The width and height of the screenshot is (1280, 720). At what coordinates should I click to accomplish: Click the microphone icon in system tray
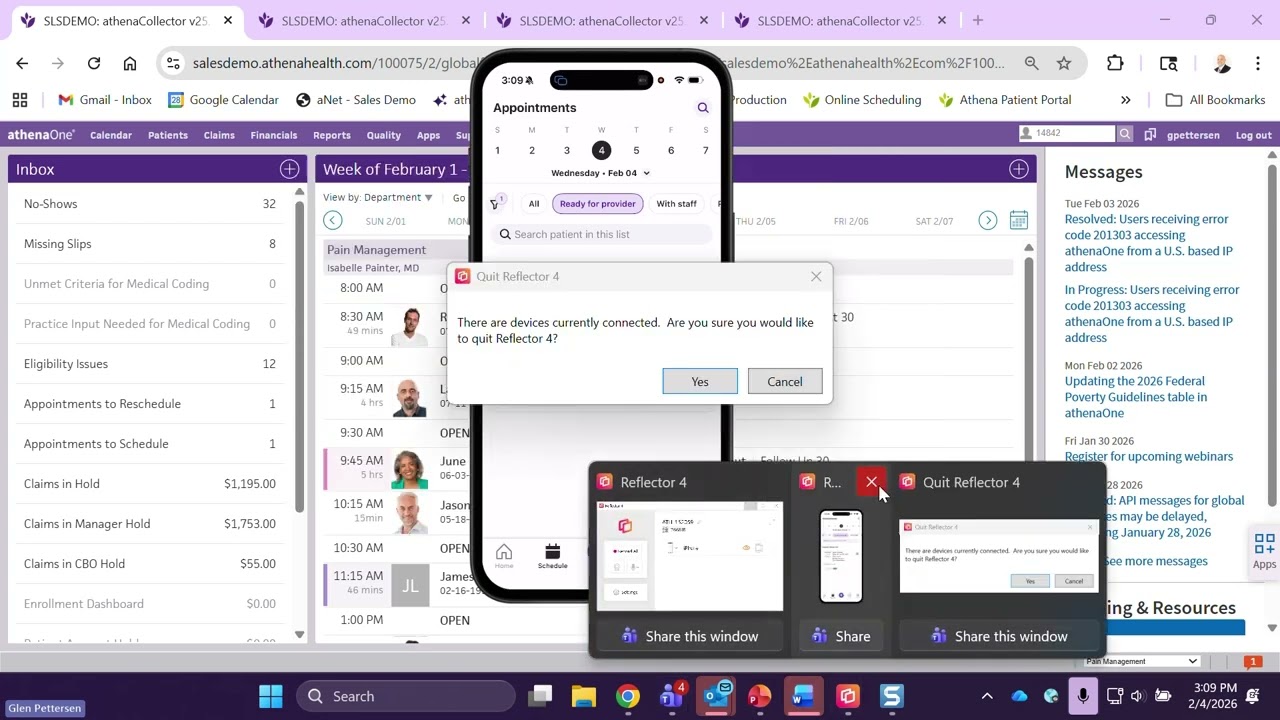pyautogui.click(x=1083, y=696)
